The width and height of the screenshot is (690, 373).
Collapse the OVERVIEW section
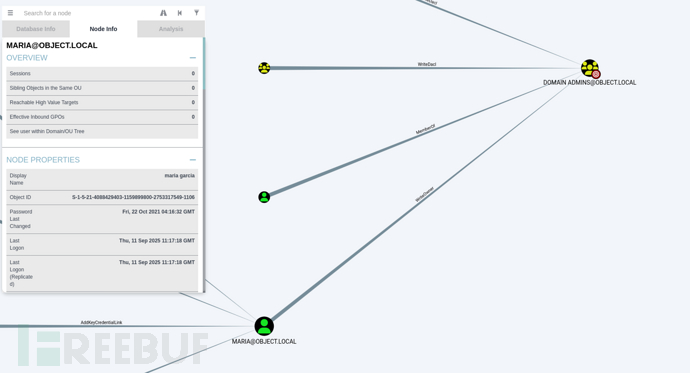(192, 58)
